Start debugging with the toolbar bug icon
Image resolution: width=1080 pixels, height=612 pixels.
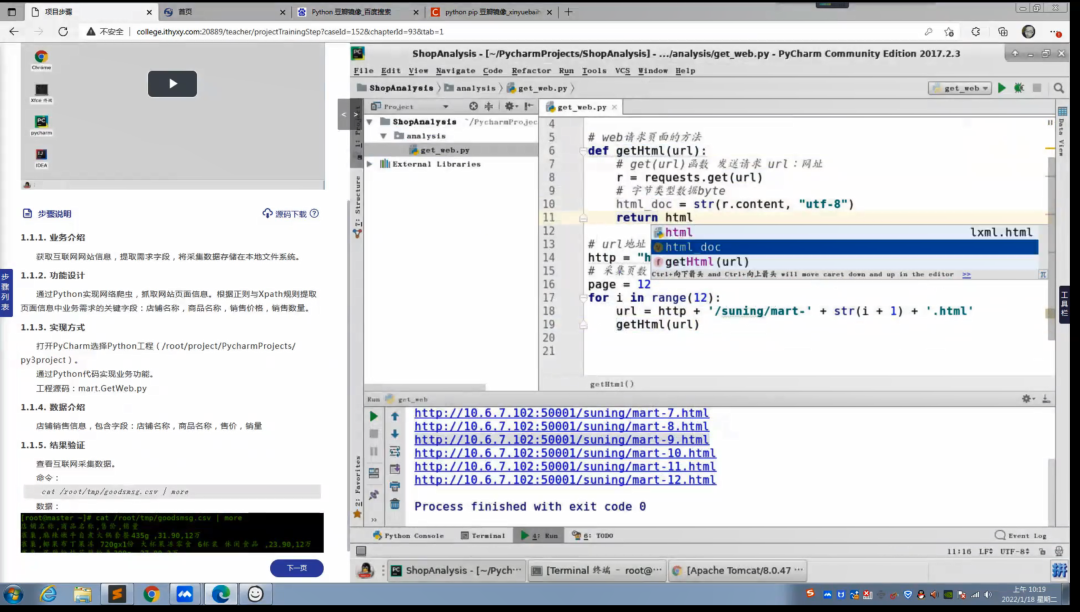1019,88
